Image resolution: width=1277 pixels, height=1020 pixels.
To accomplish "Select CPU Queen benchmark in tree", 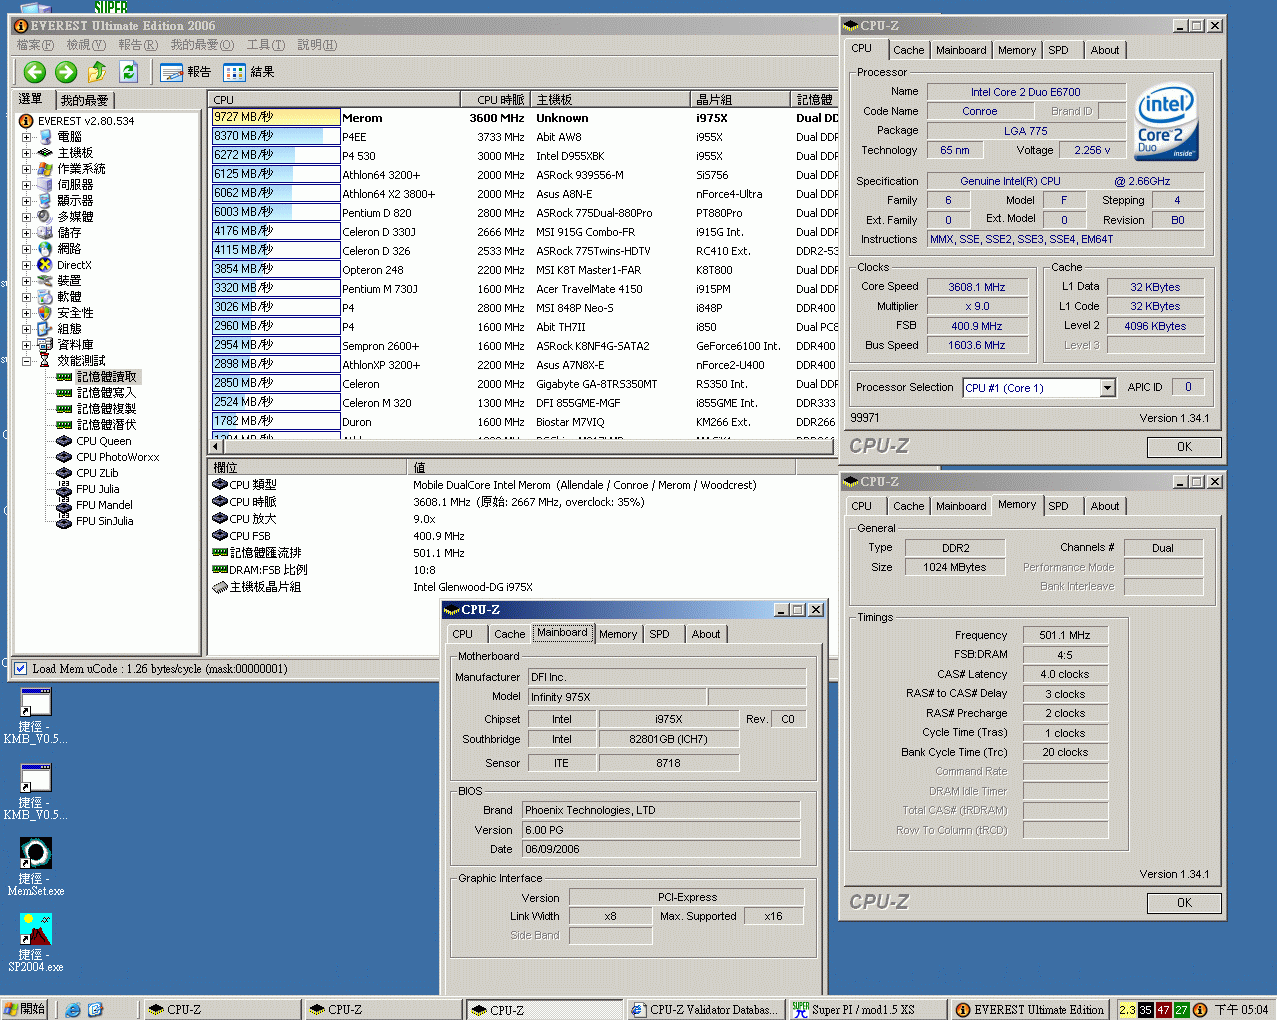I will 103,441.
